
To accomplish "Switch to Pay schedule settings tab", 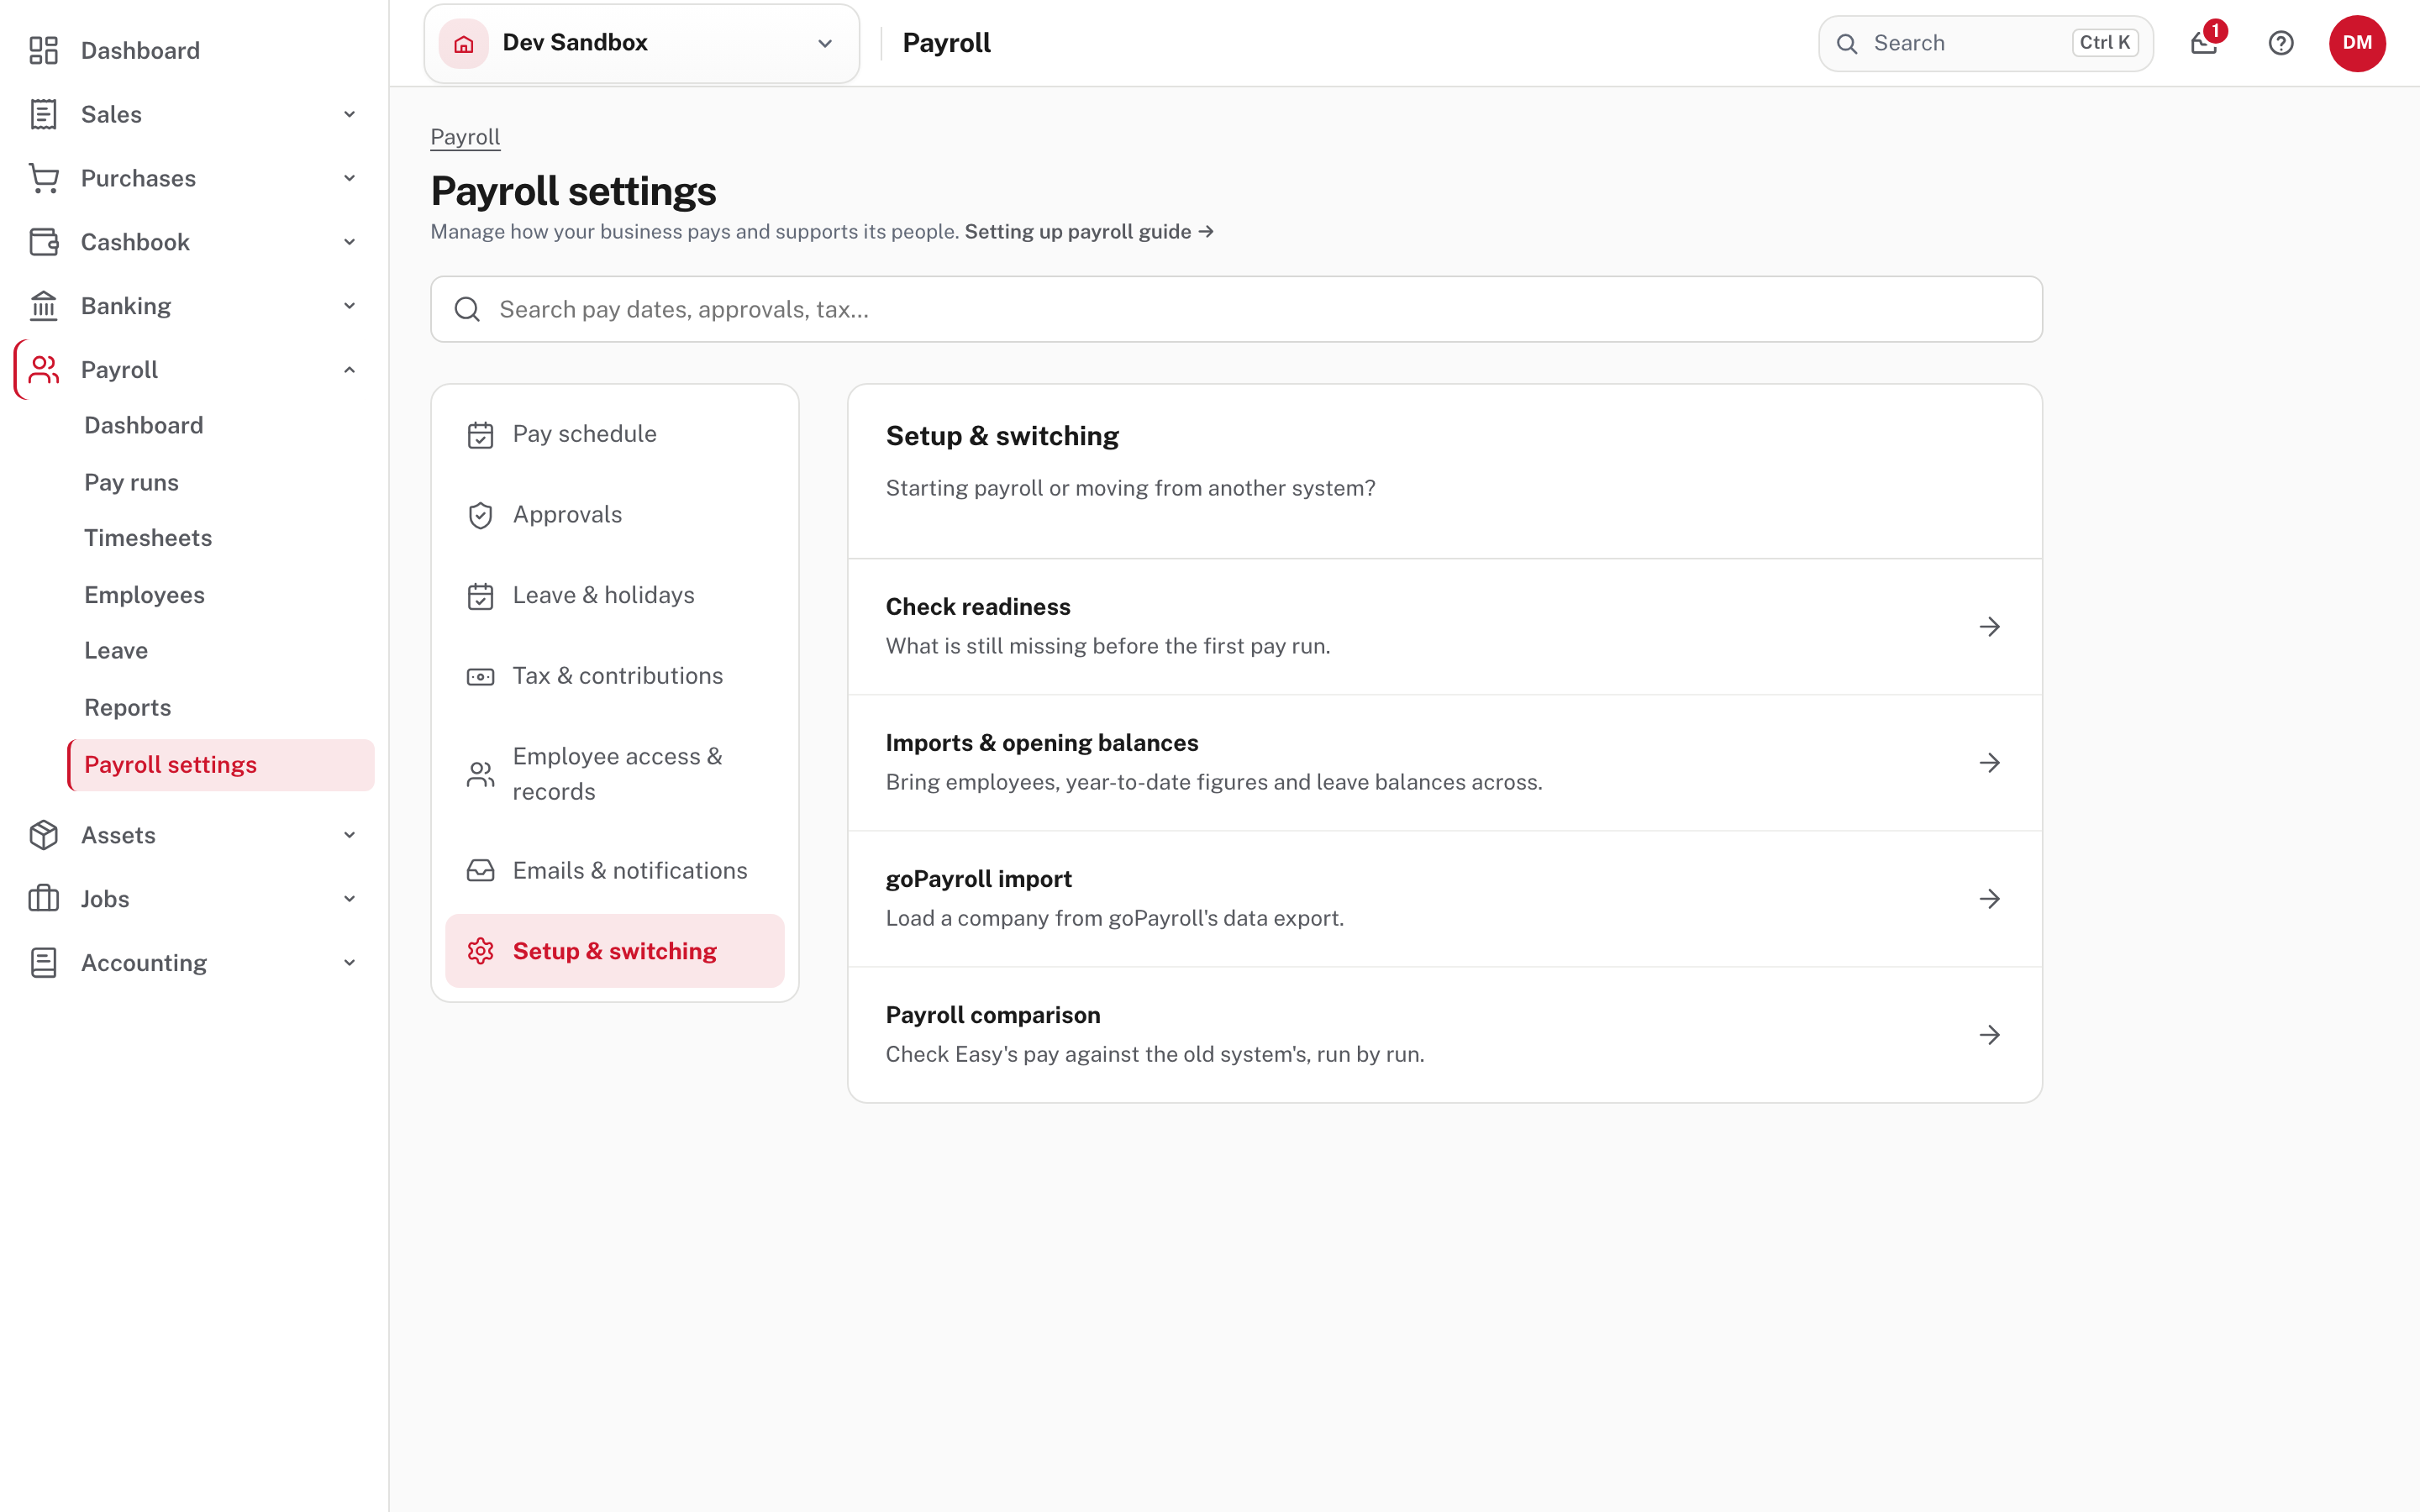I will [x=615, y=434].
